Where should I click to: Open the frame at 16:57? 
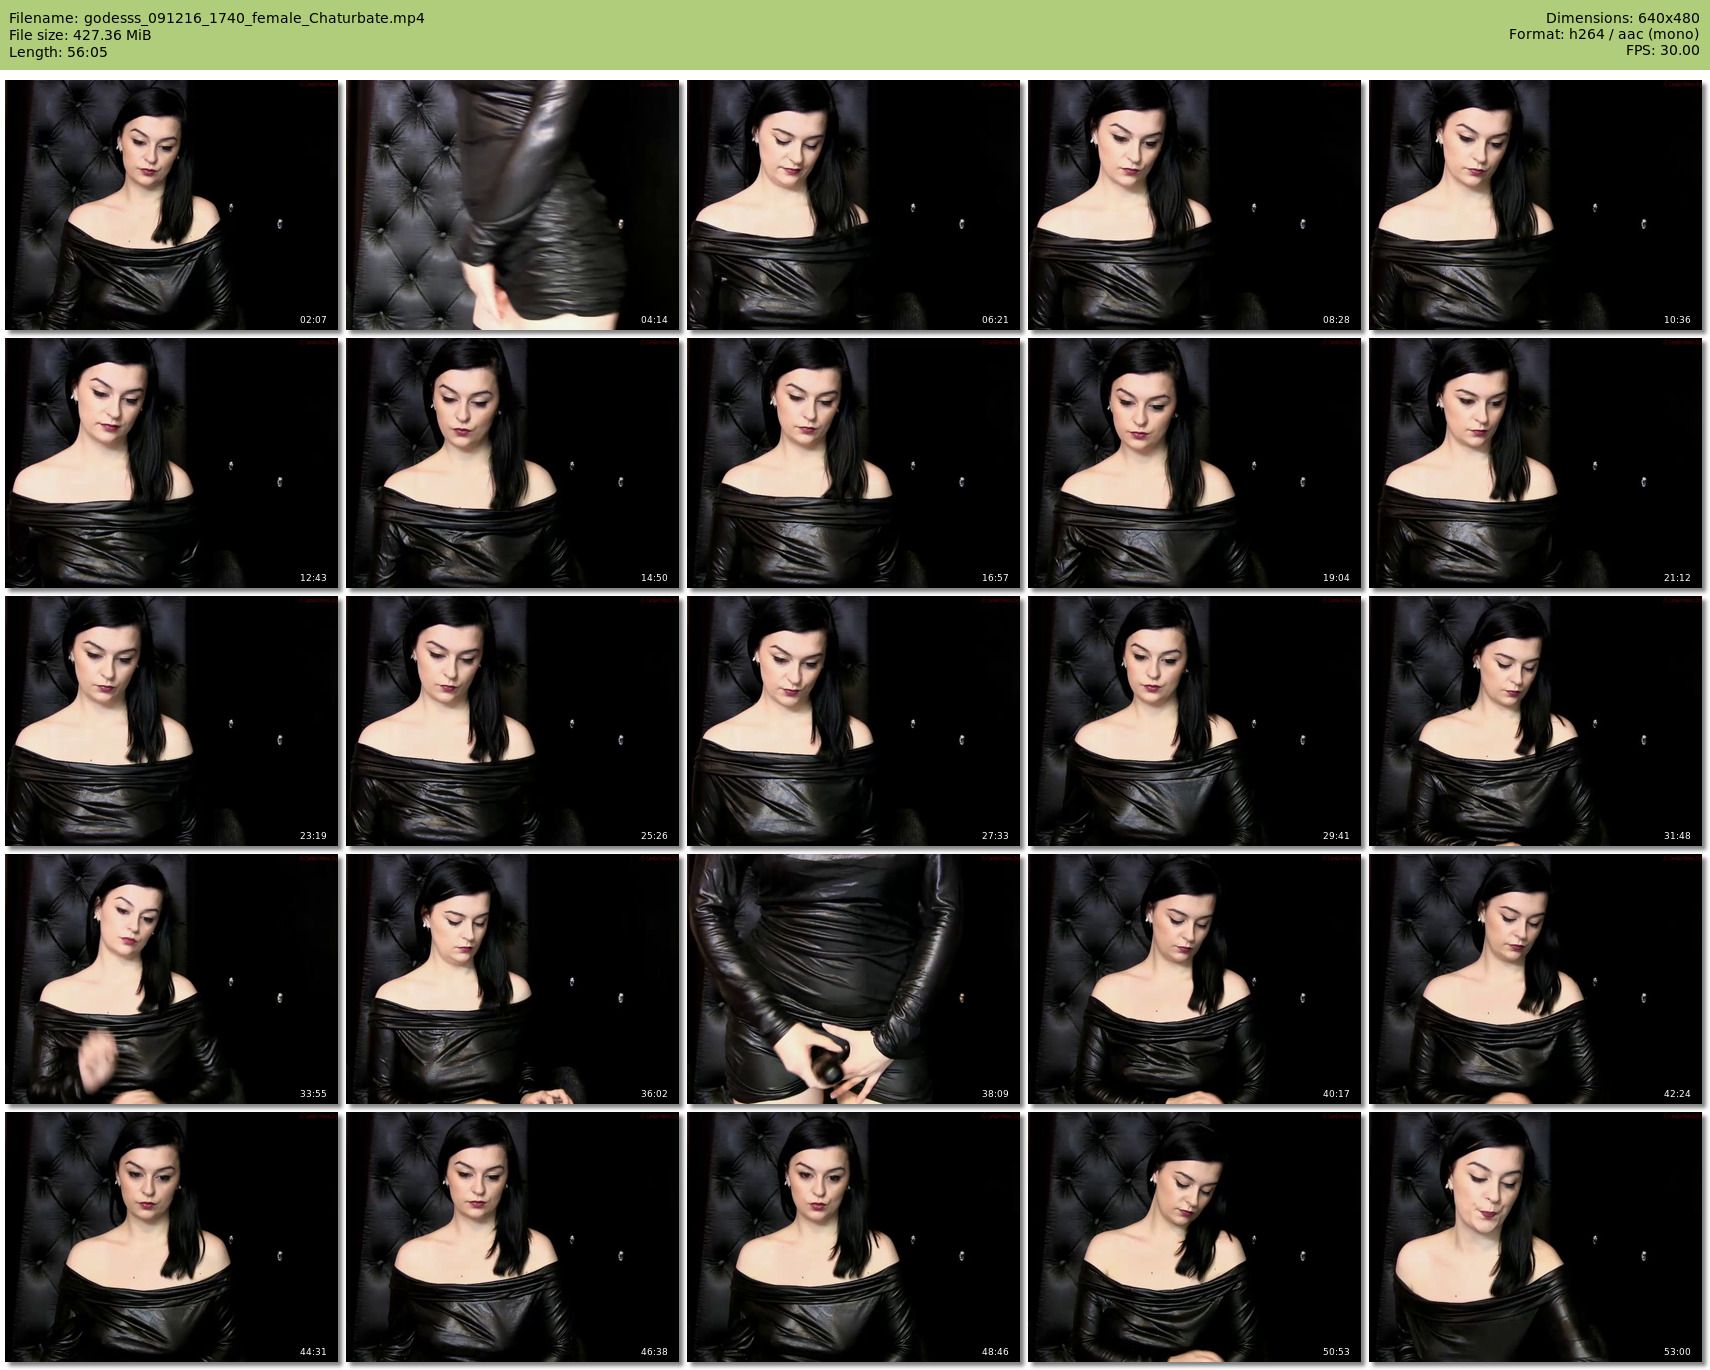853,463
